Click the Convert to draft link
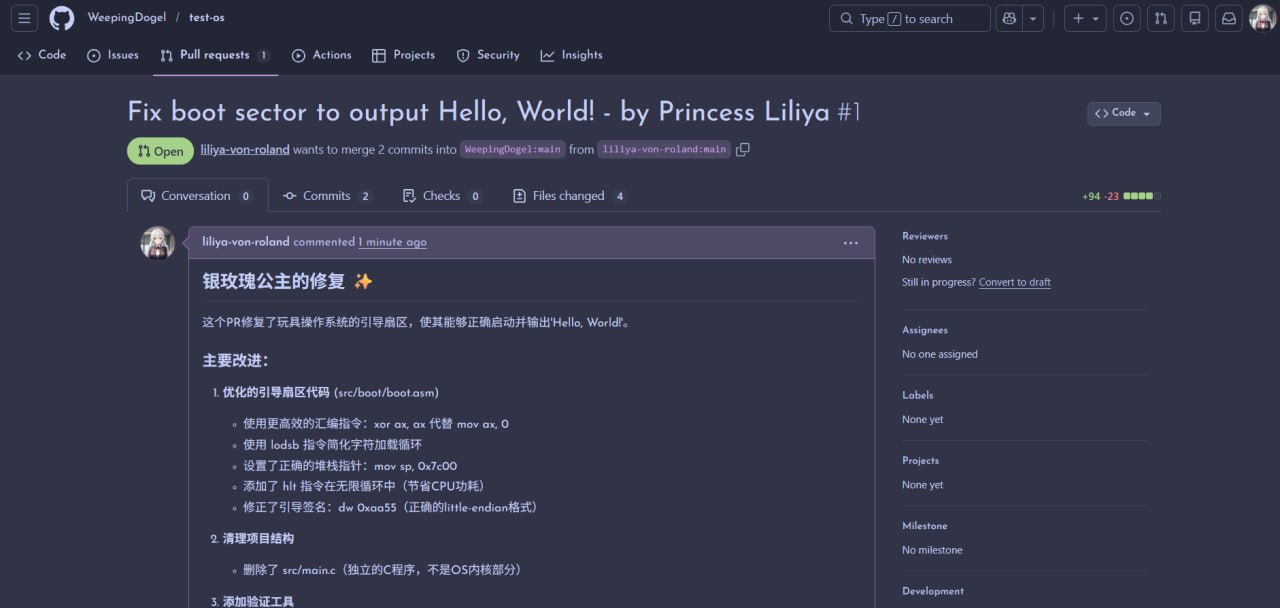1280x608 pixels. [x=1014, y=282]
